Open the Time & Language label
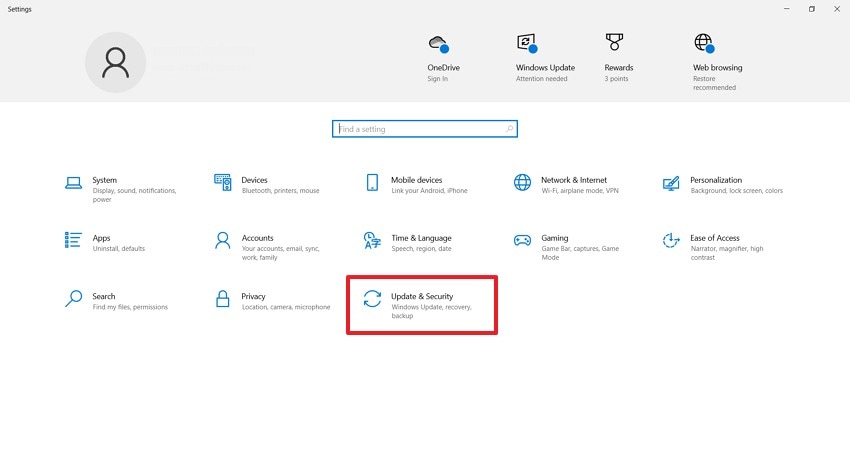Viewport: 850px width, 454px height. pyautogui.click(x=421, y=238)
